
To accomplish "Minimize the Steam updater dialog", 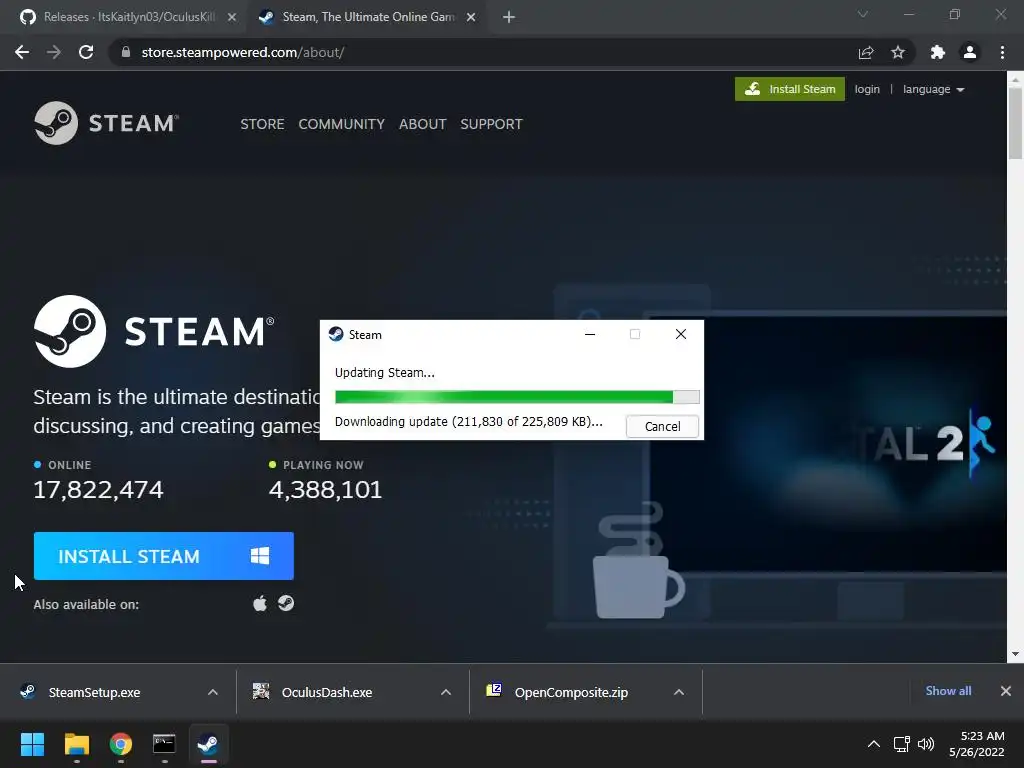I will coord(590,334).
